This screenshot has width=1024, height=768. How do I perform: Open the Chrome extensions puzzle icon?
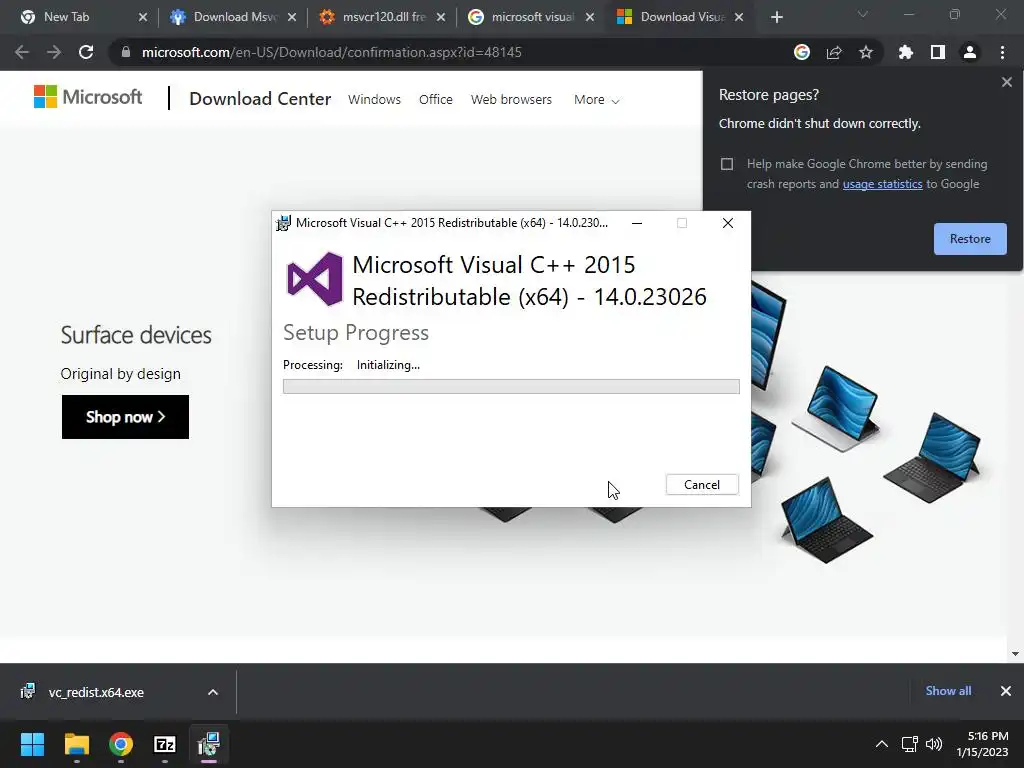pyautogui.click(x=906, y=52)
